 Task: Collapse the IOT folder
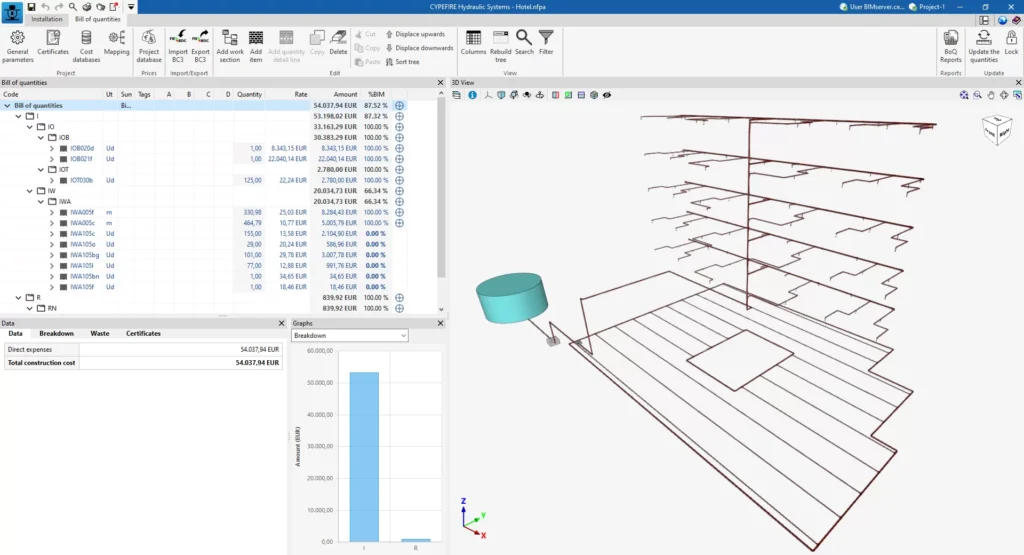[40, 170]
